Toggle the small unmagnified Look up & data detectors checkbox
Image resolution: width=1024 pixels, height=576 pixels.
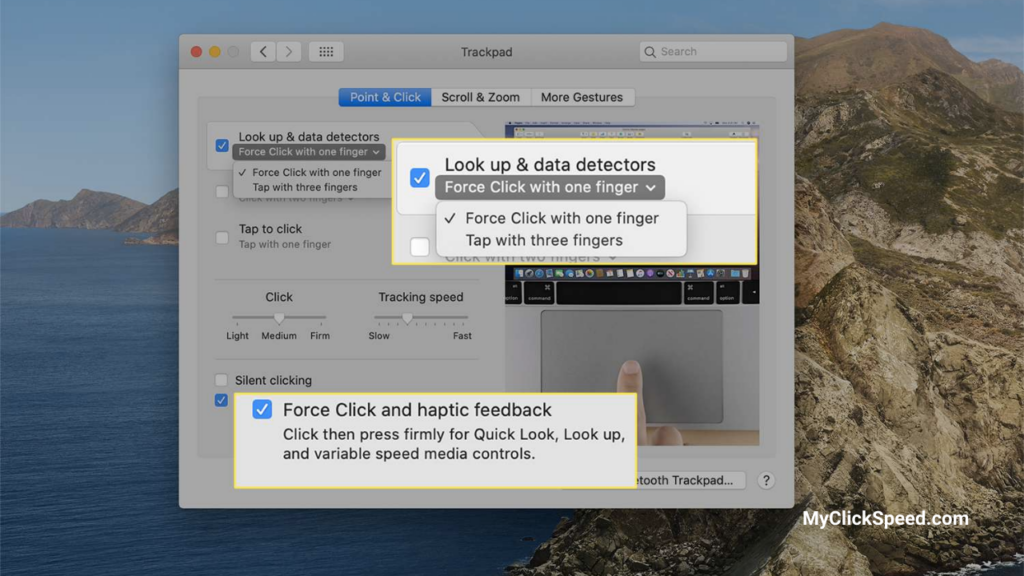[222, 145]
